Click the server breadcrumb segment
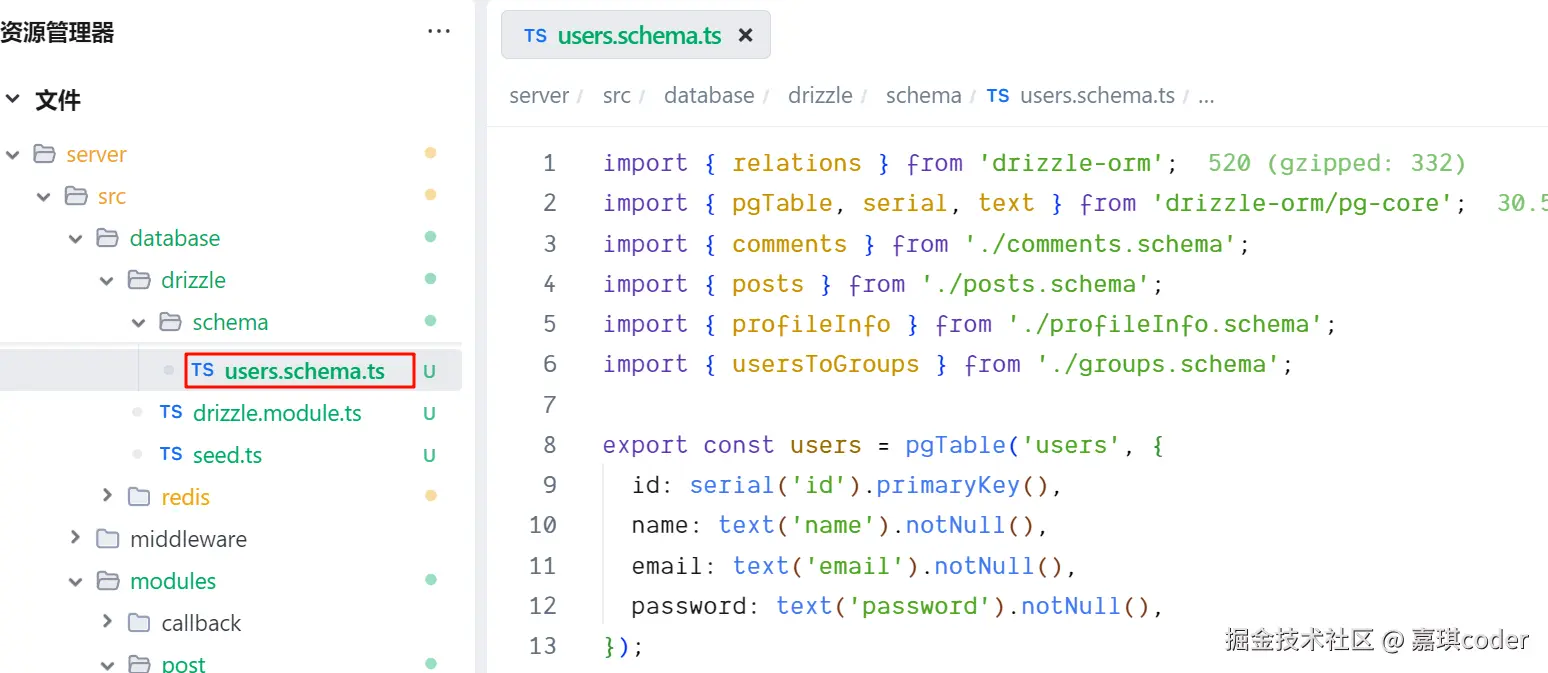The height and width of the screenshot is (673, 1548). 539,96
